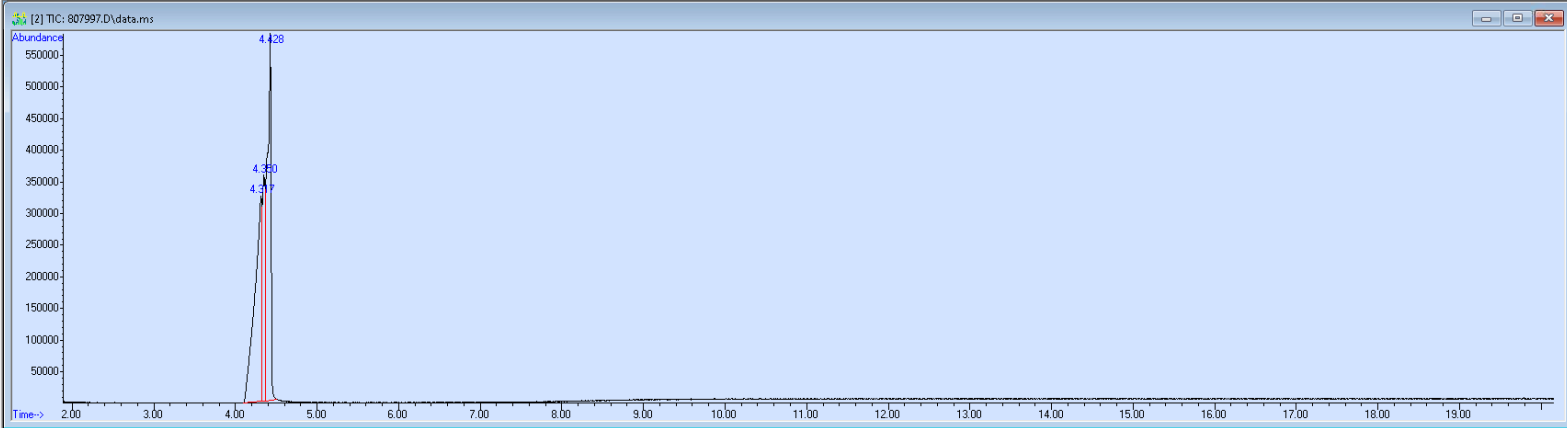Screen dimensions: 1567x428
Task: Click the 19.00 time axis value
Action: coord(1458,413)
